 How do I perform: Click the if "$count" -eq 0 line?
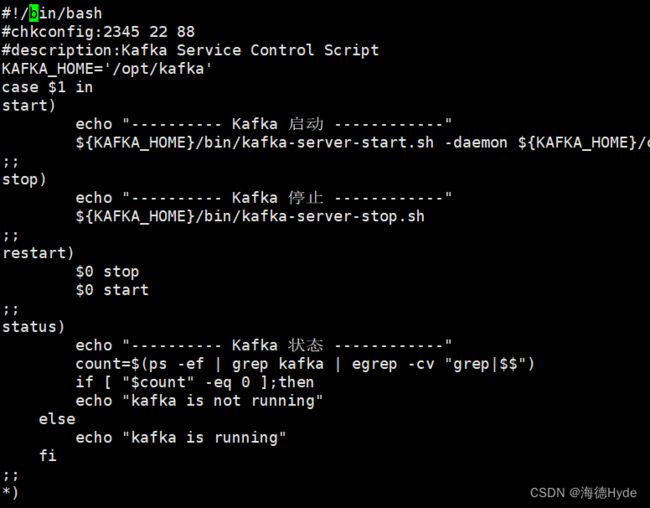(195, 382)
